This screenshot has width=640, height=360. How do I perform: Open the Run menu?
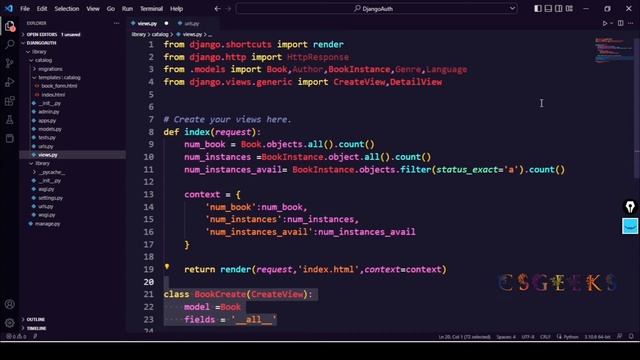point(127,9)
